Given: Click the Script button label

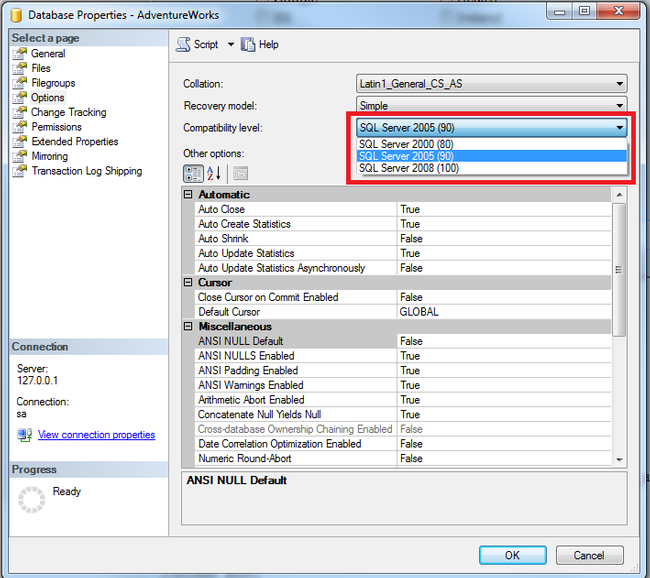Looking at the screenshot, I should [x=206, y=44].
